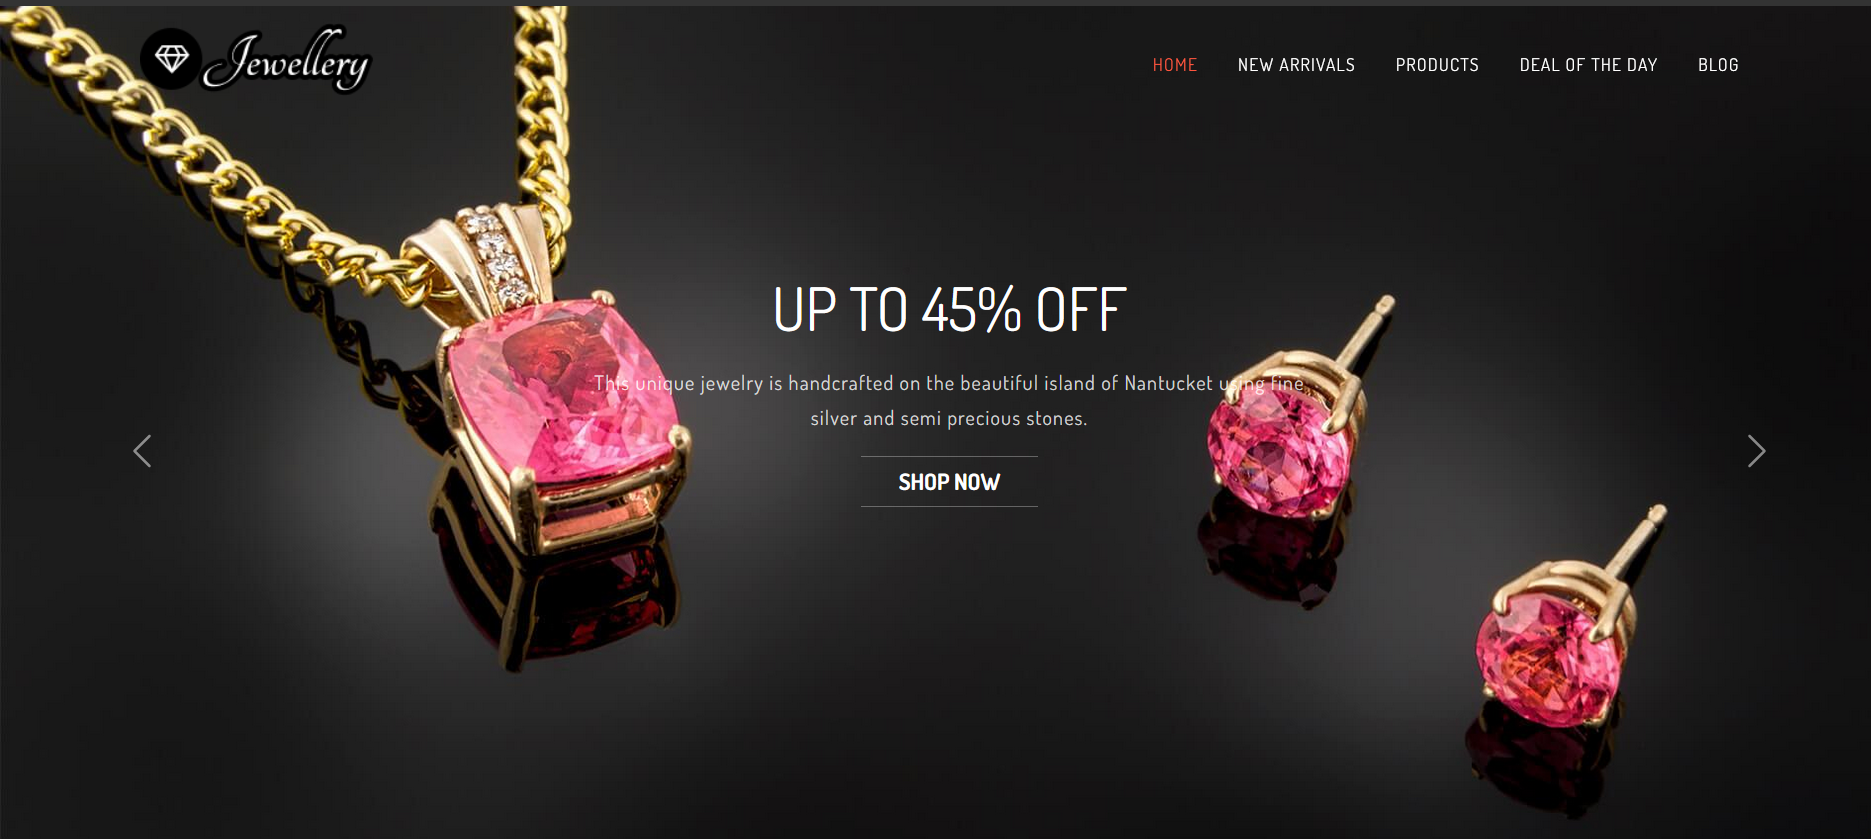Visit the BLOG section
Screen dimensions: 1871x839
tap(1718, 65)
